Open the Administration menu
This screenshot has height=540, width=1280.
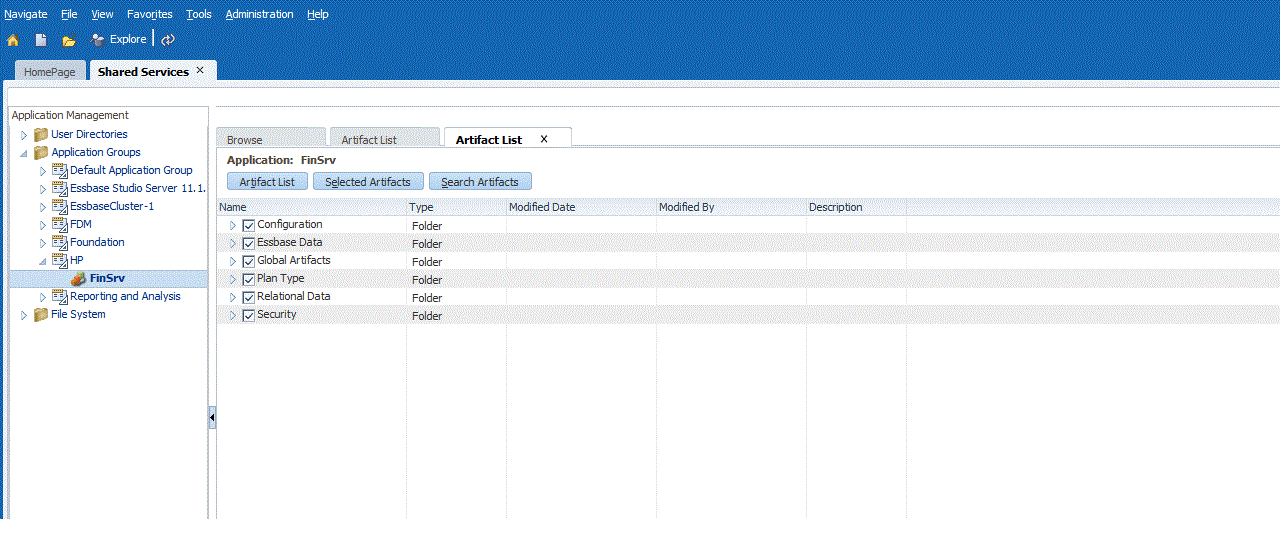tap(259, 14)
